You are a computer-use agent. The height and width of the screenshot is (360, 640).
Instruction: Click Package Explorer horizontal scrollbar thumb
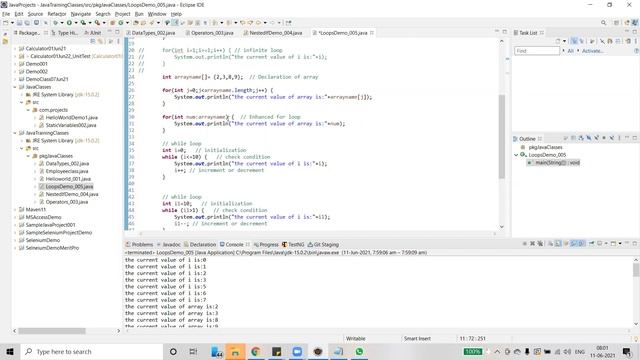pos(52,331)
